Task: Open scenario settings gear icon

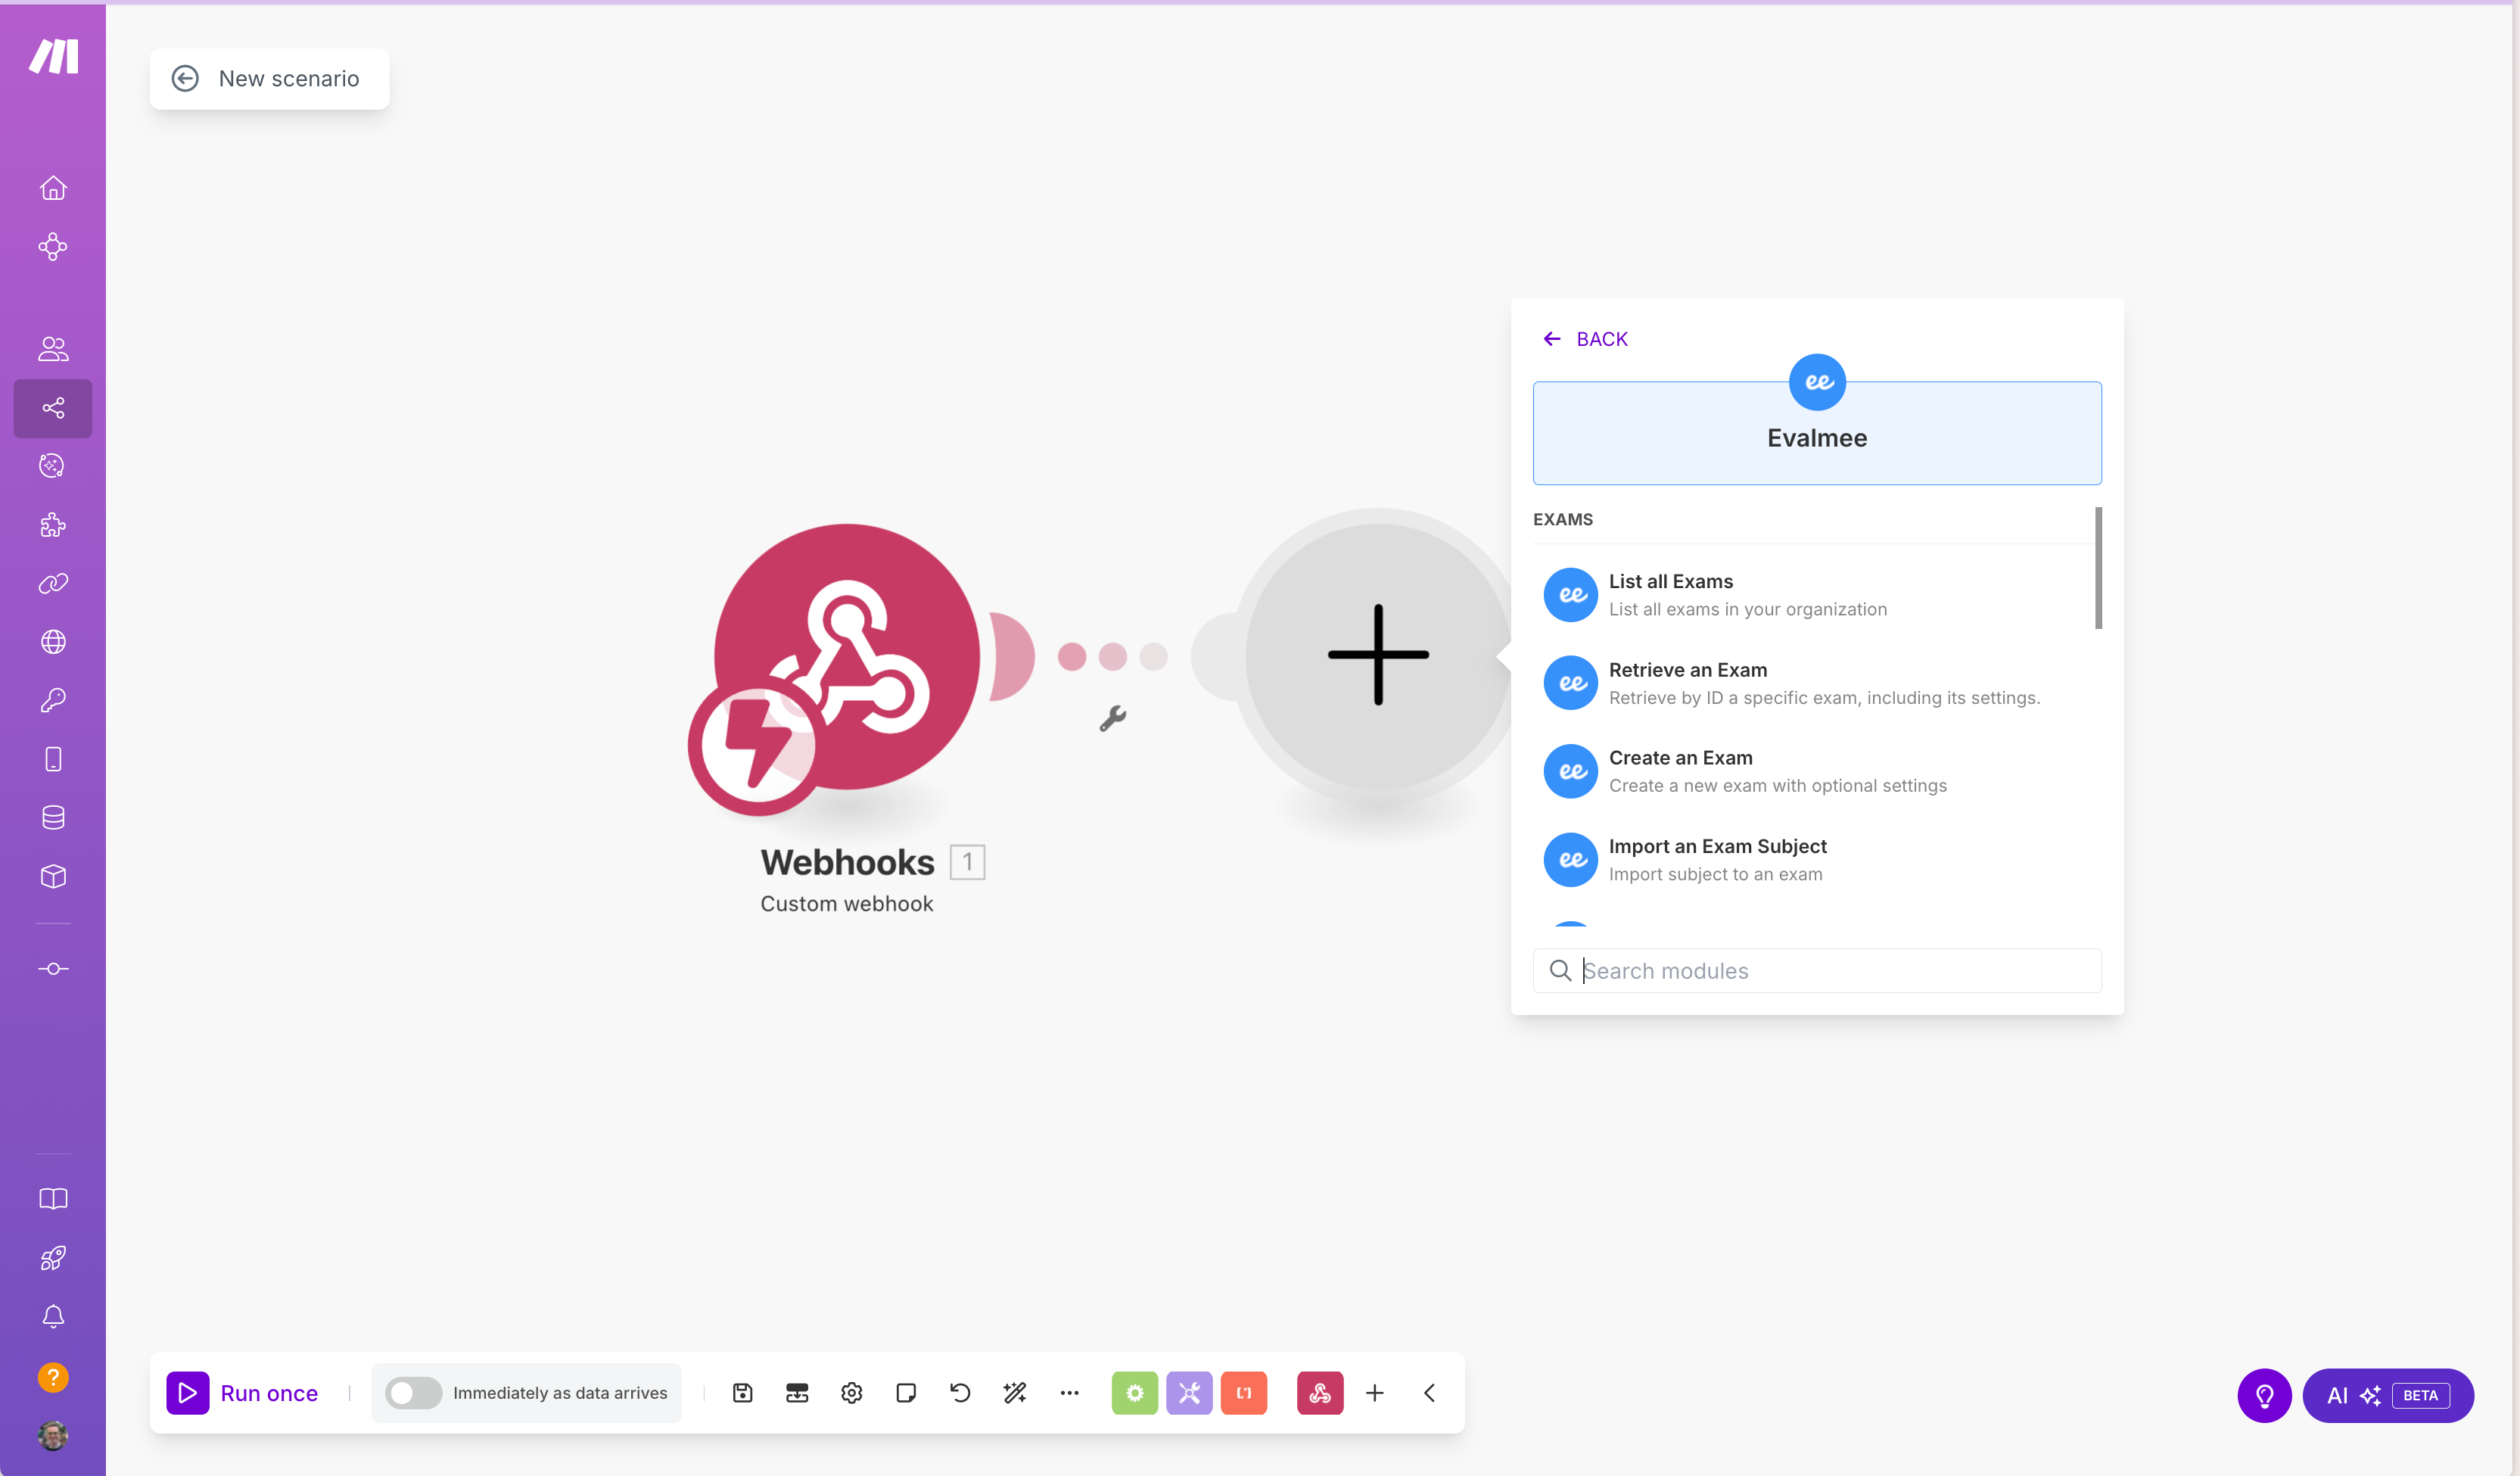Action: pyautogui.click(x=851, y=1393)
